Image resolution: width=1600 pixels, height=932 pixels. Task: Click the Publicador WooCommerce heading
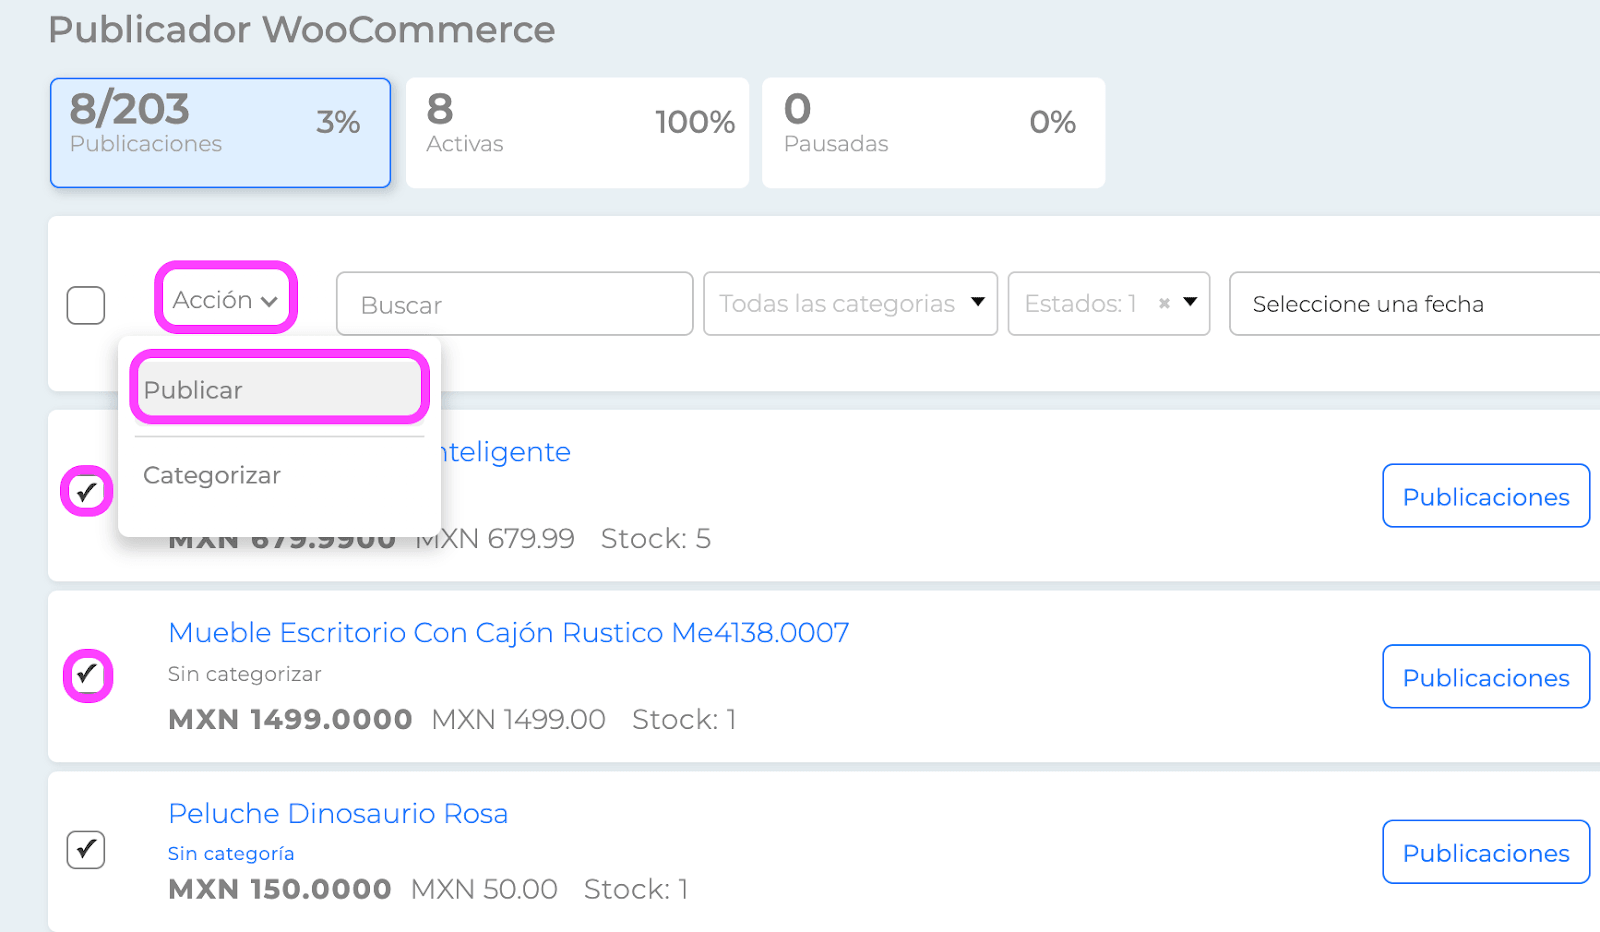pos(302,30)
